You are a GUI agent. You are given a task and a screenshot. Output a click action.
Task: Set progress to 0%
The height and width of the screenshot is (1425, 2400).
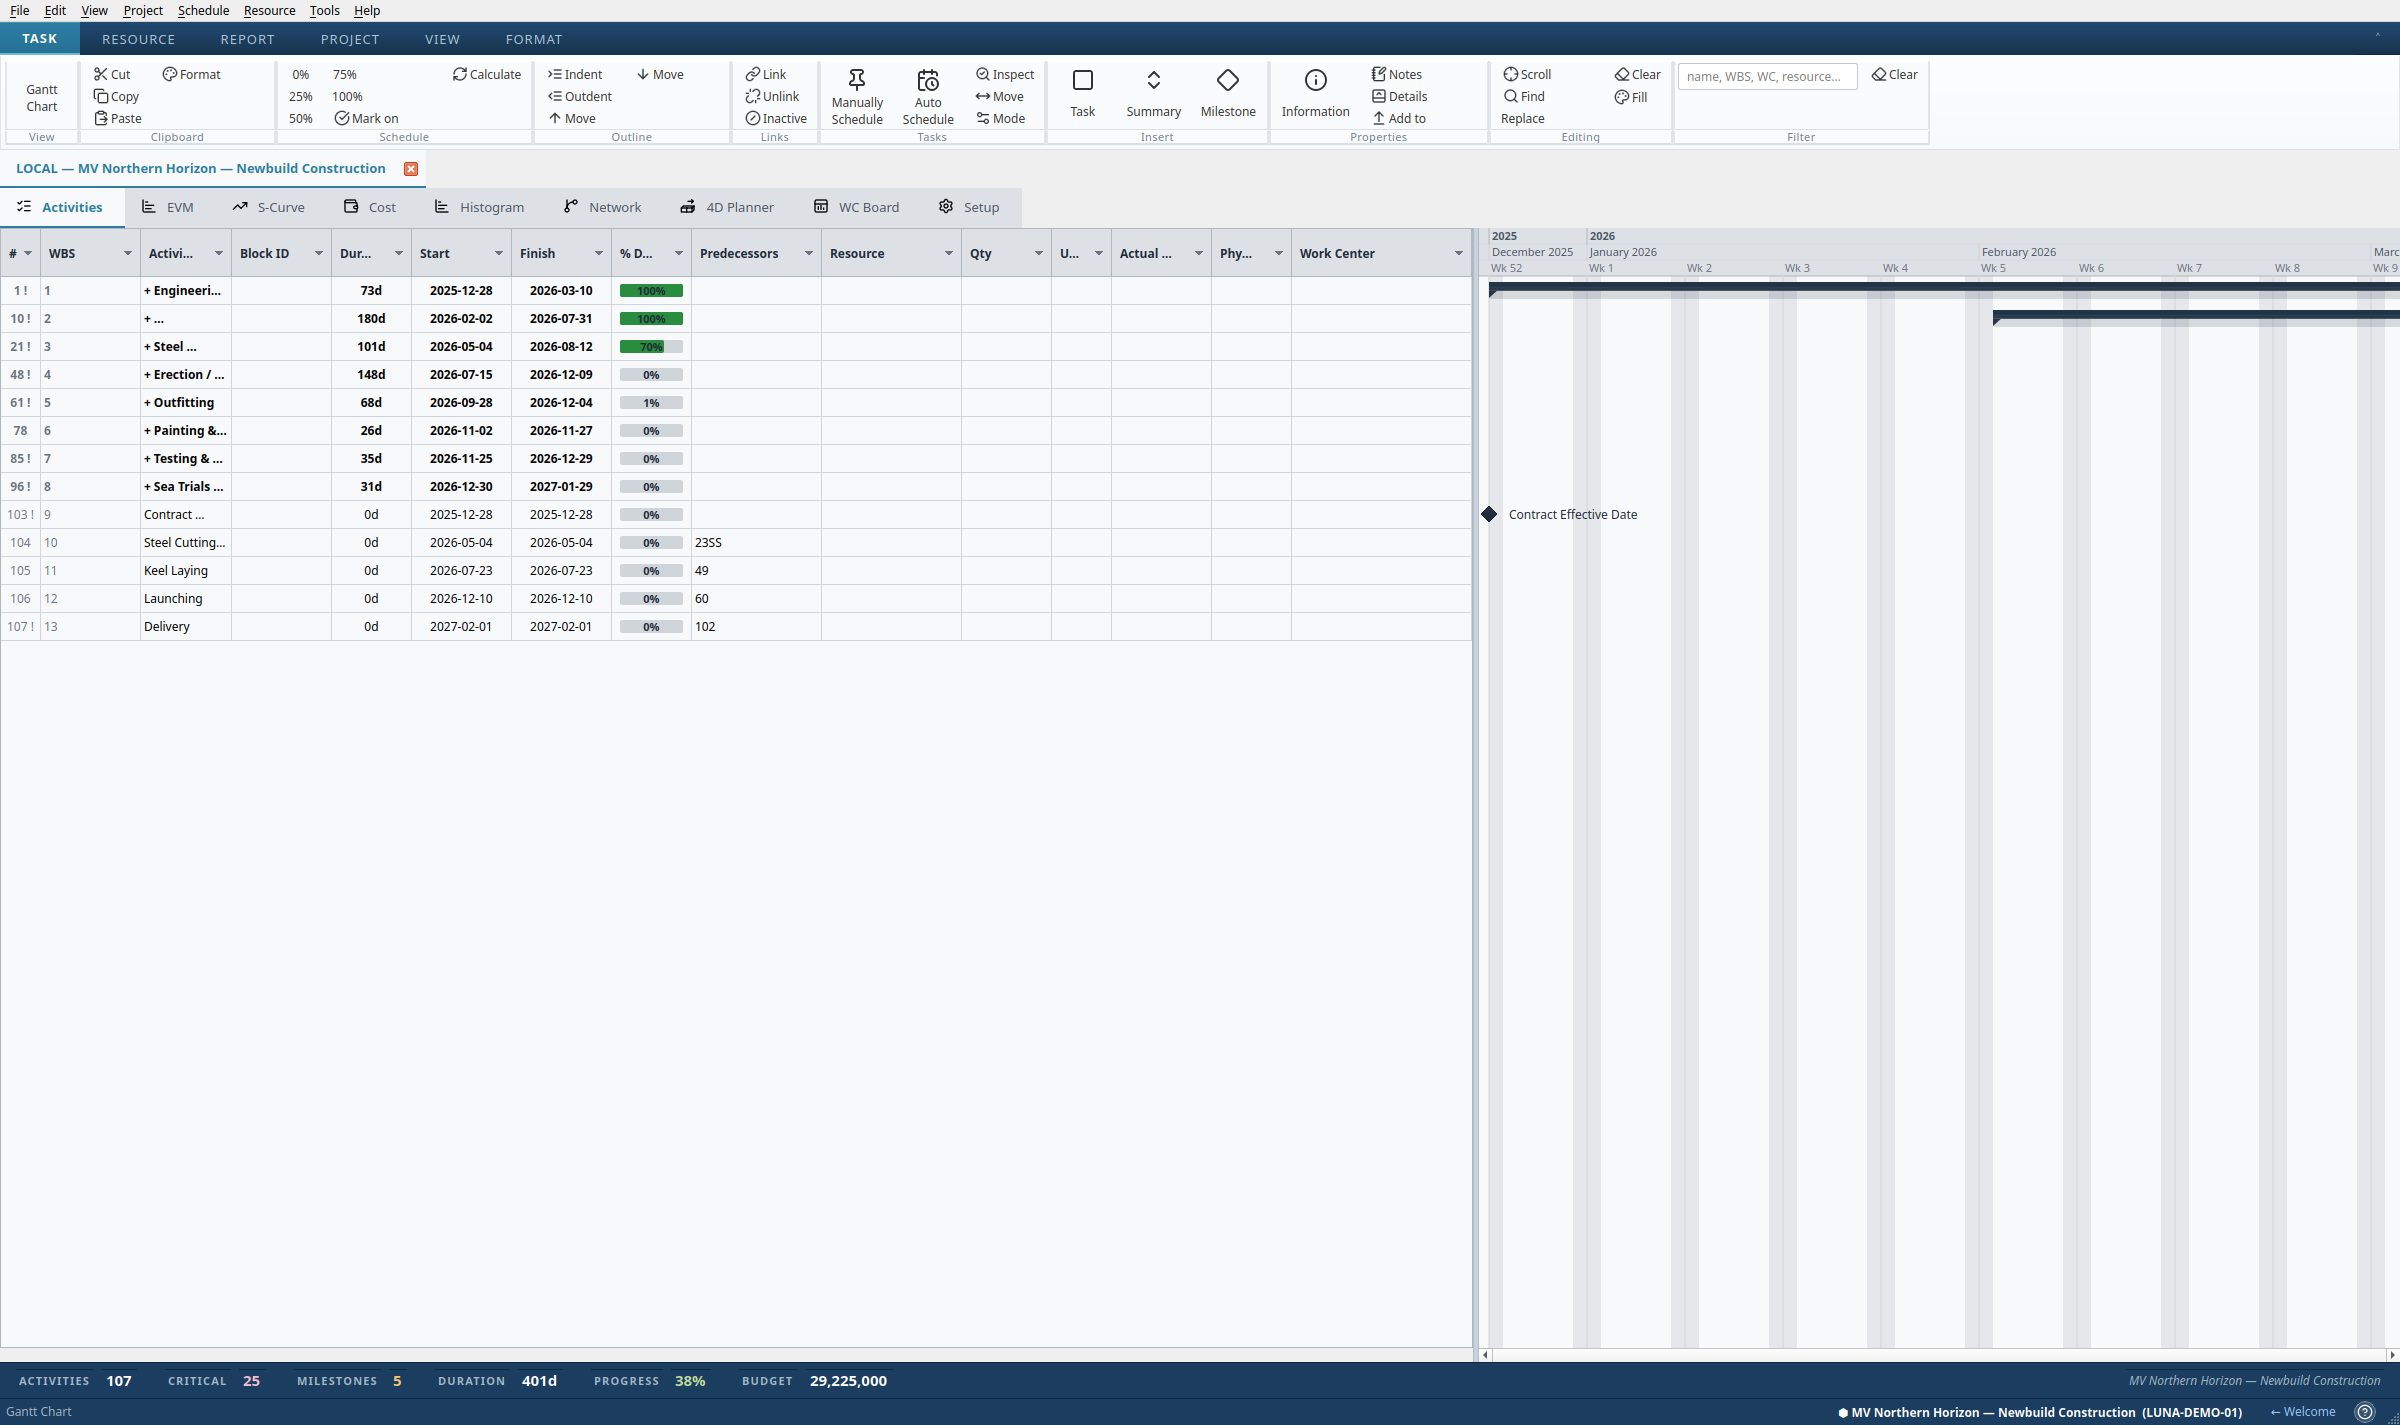[301, 74]
